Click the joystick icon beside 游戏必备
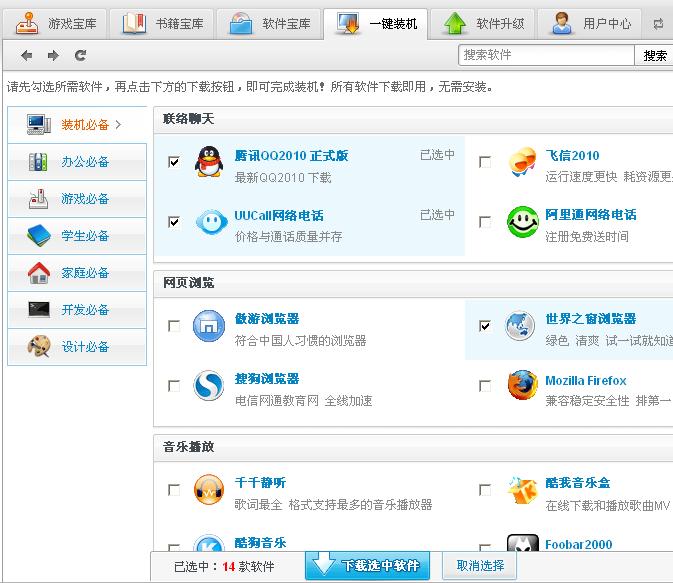 point(38,199)
